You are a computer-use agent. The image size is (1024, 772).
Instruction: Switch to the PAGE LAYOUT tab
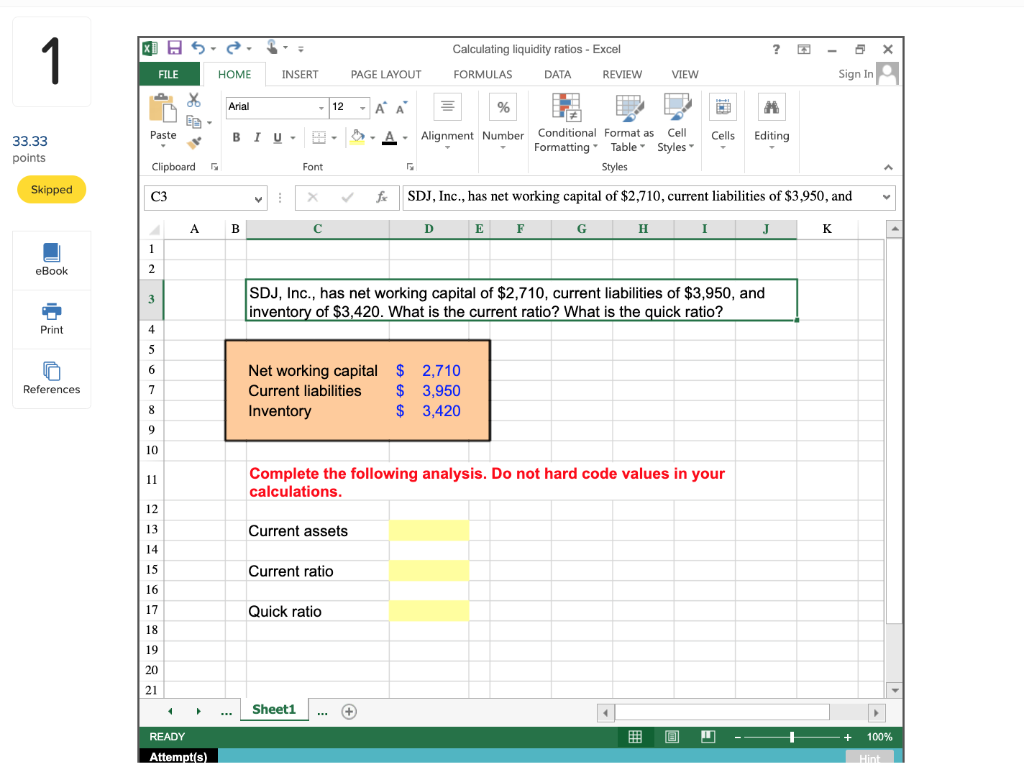tap(386, 74)
